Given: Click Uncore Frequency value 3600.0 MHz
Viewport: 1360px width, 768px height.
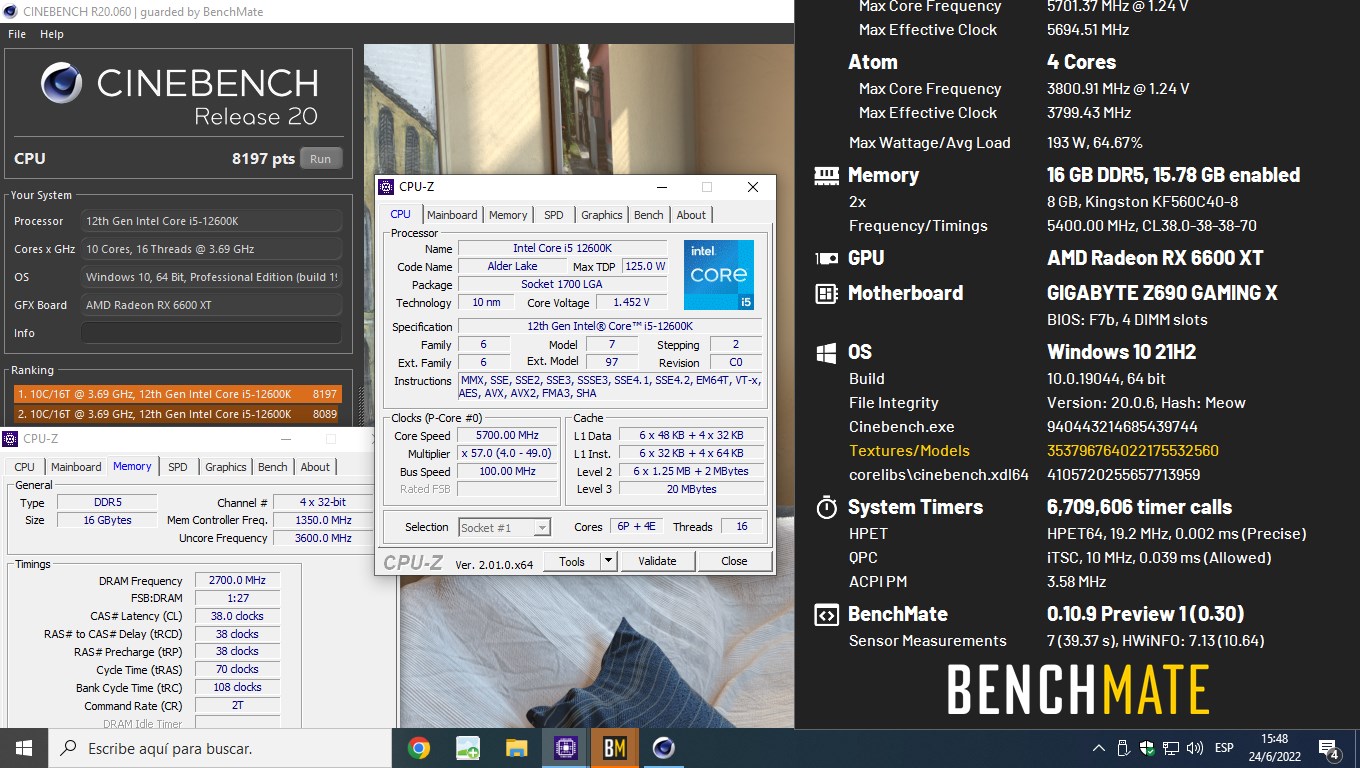Looking at the screenshot, I should [323, 538].
